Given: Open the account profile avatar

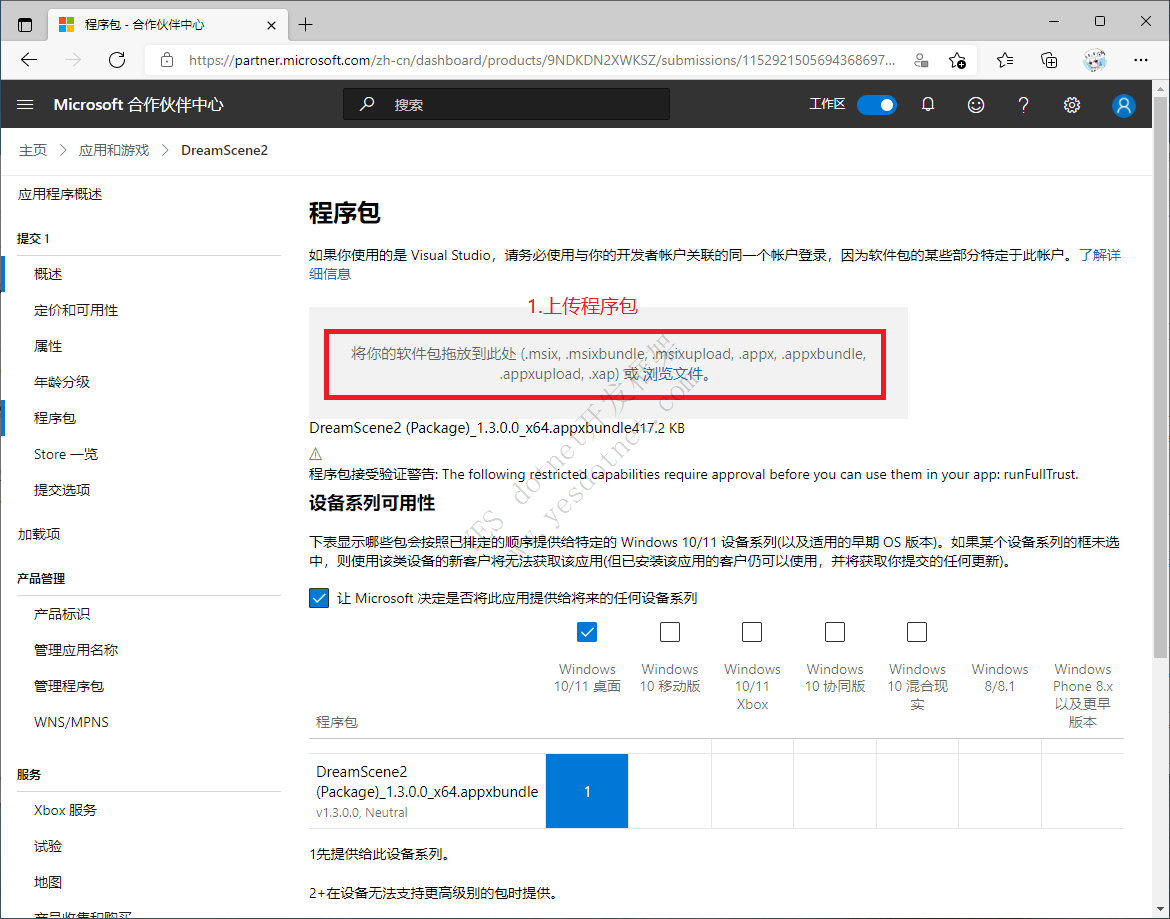Looking at the screenshot, I should click(x=1123, y=105).
